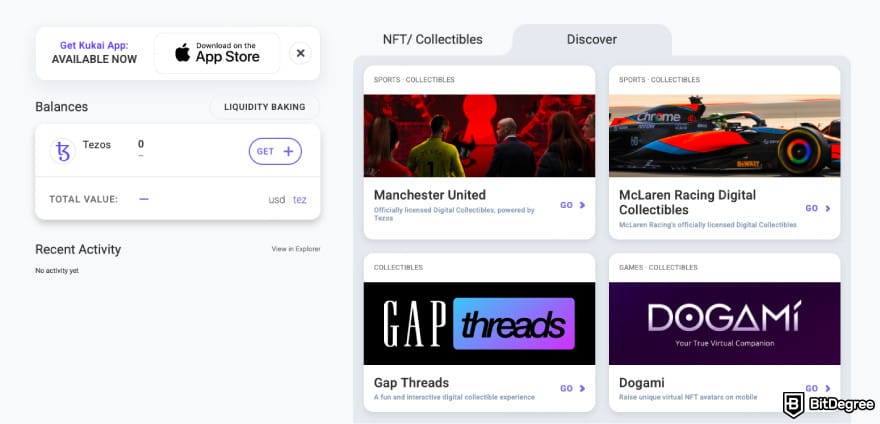
Task: Click the "No activity yet" text
Action: pyautogui.click(x=57, y=271)
